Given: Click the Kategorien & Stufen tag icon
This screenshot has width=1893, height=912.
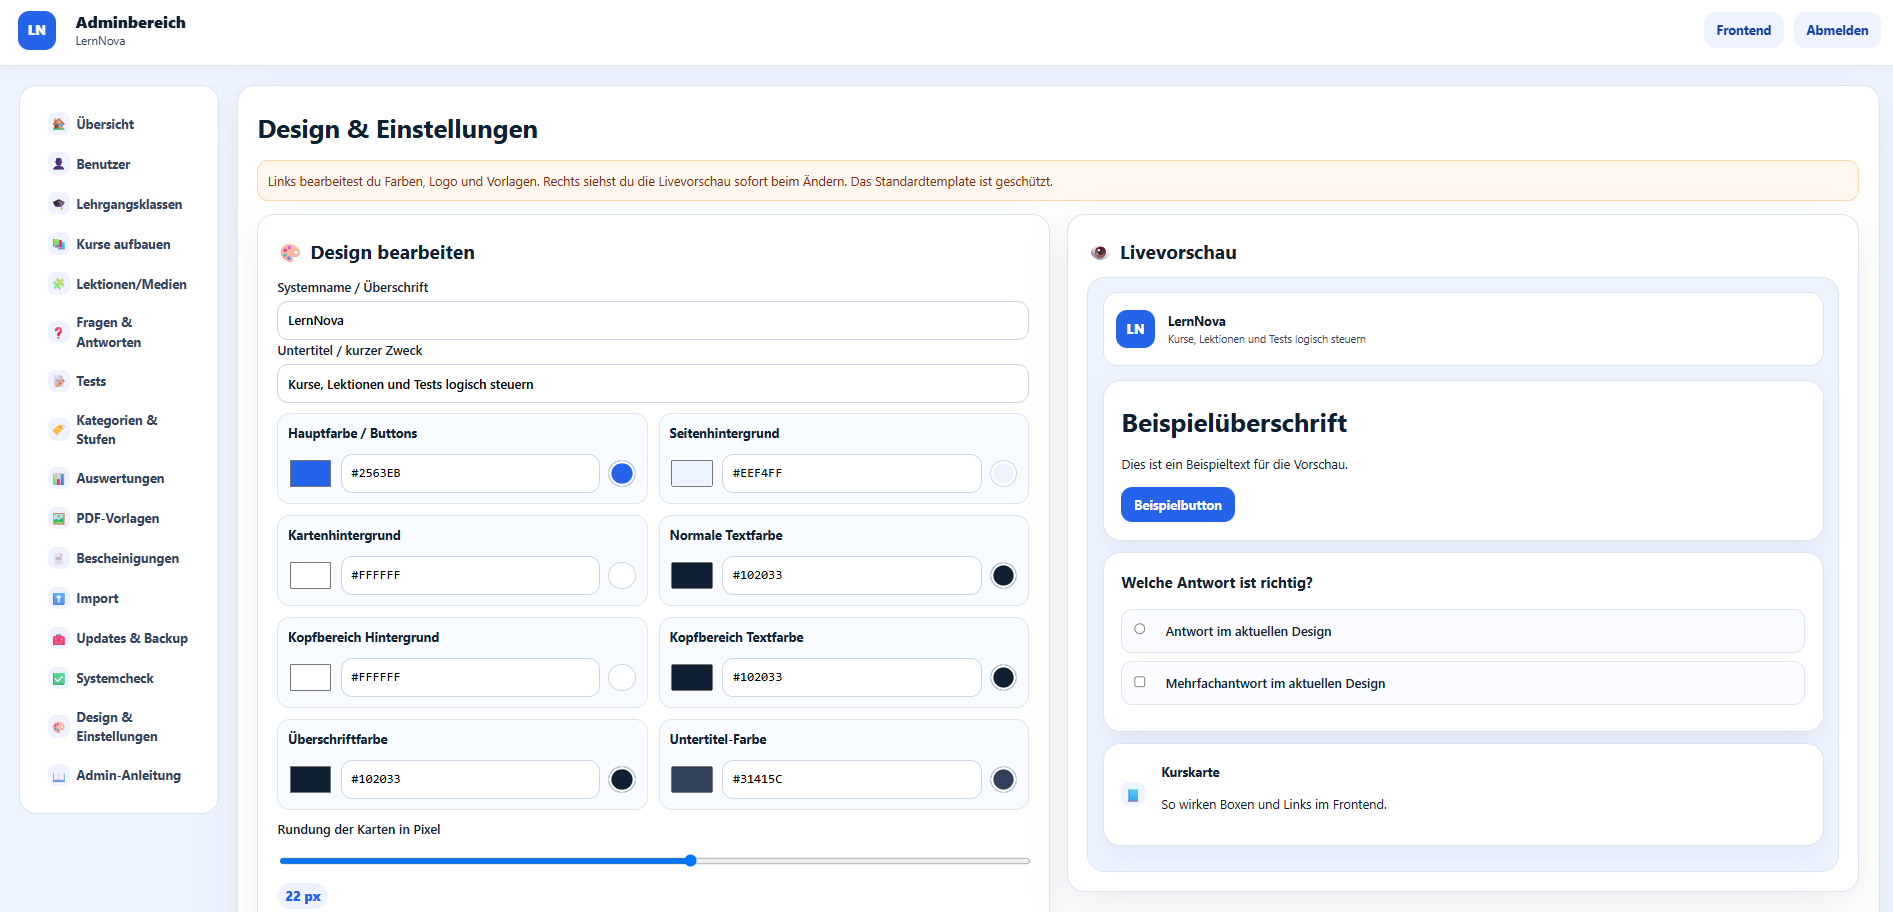Looking at the screenshot, I should [x=59, y=429].
